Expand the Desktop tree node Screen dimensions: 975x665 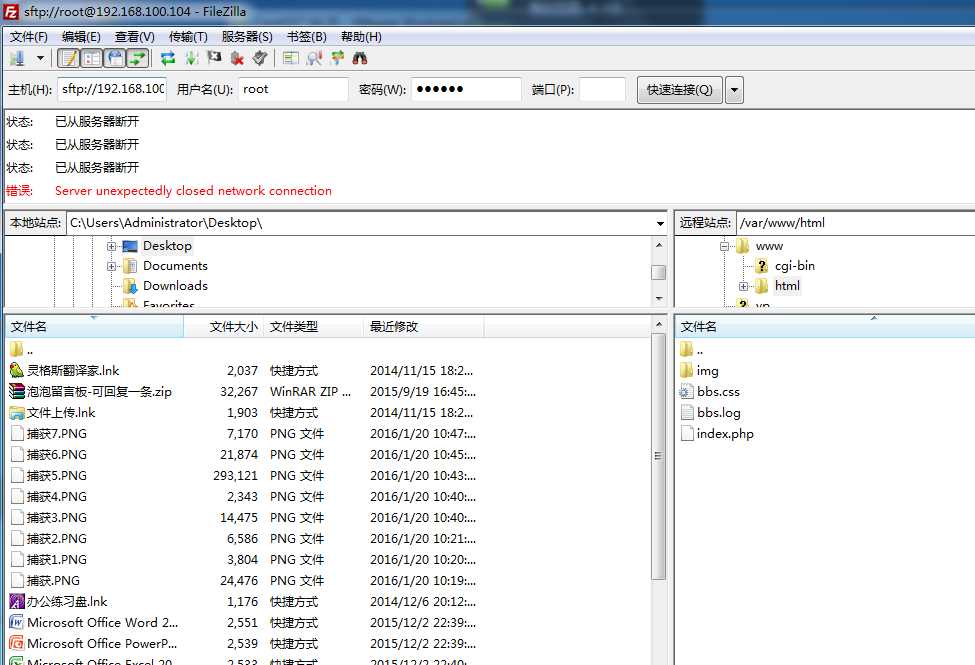click(111, 246)
